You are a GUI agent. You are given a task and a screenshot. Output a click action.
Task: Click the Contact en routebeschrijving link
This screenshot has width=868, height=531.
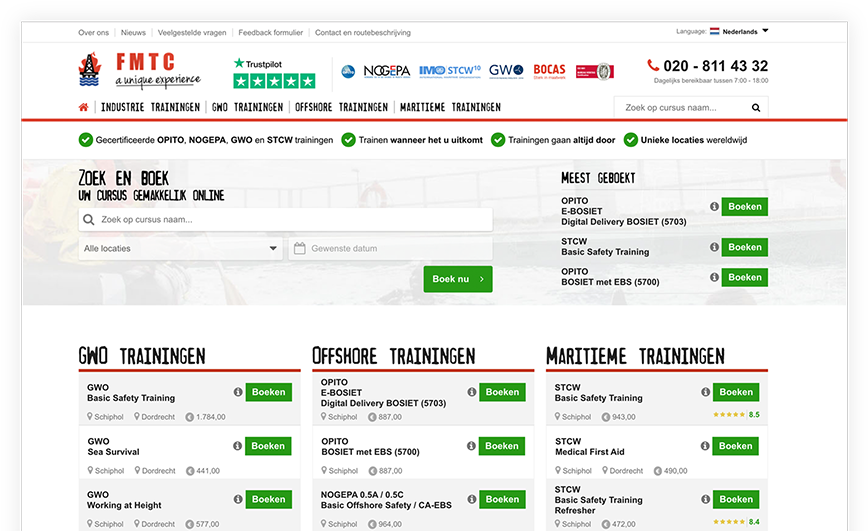point(362,33)
